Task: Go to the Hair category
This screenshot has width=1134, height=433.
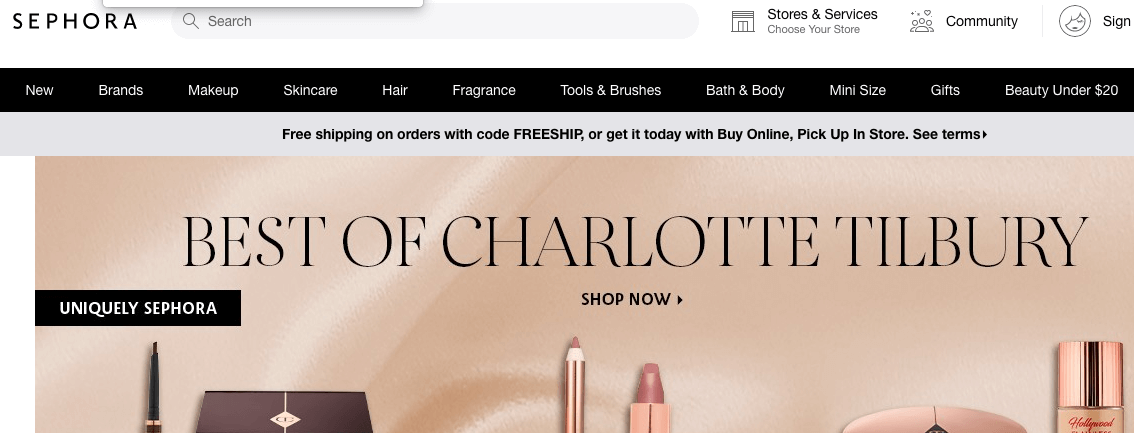Action: (x=395, y=90)
